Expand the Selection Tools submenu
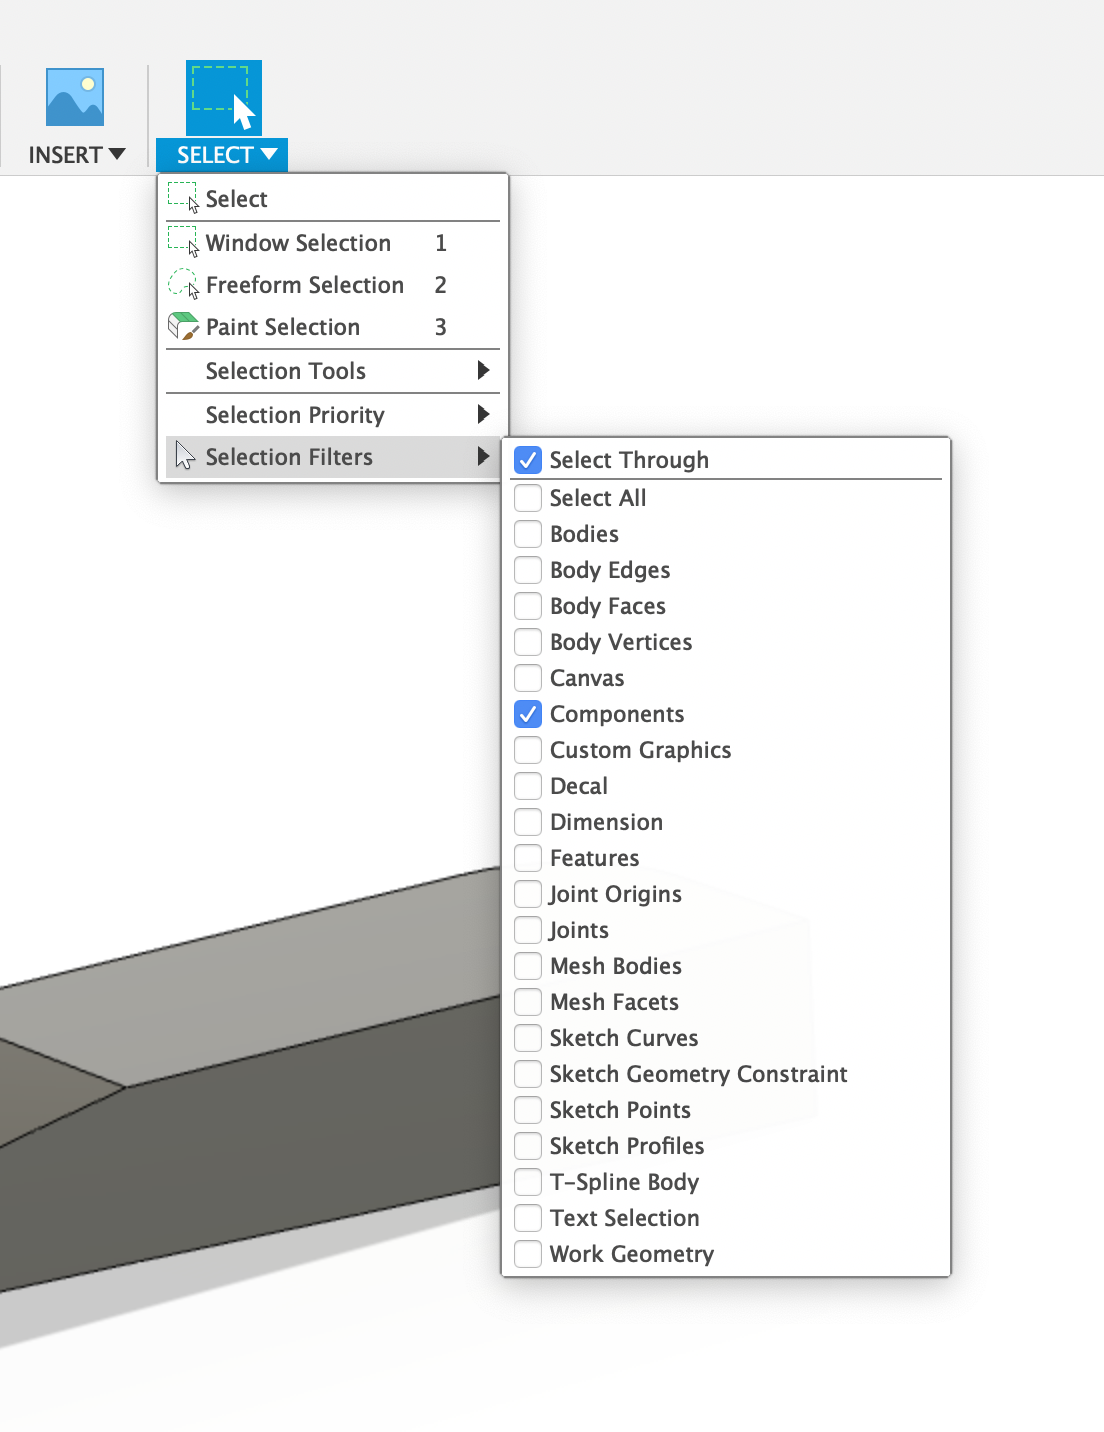This screenshot has width=1104, height=1432. 286,371
